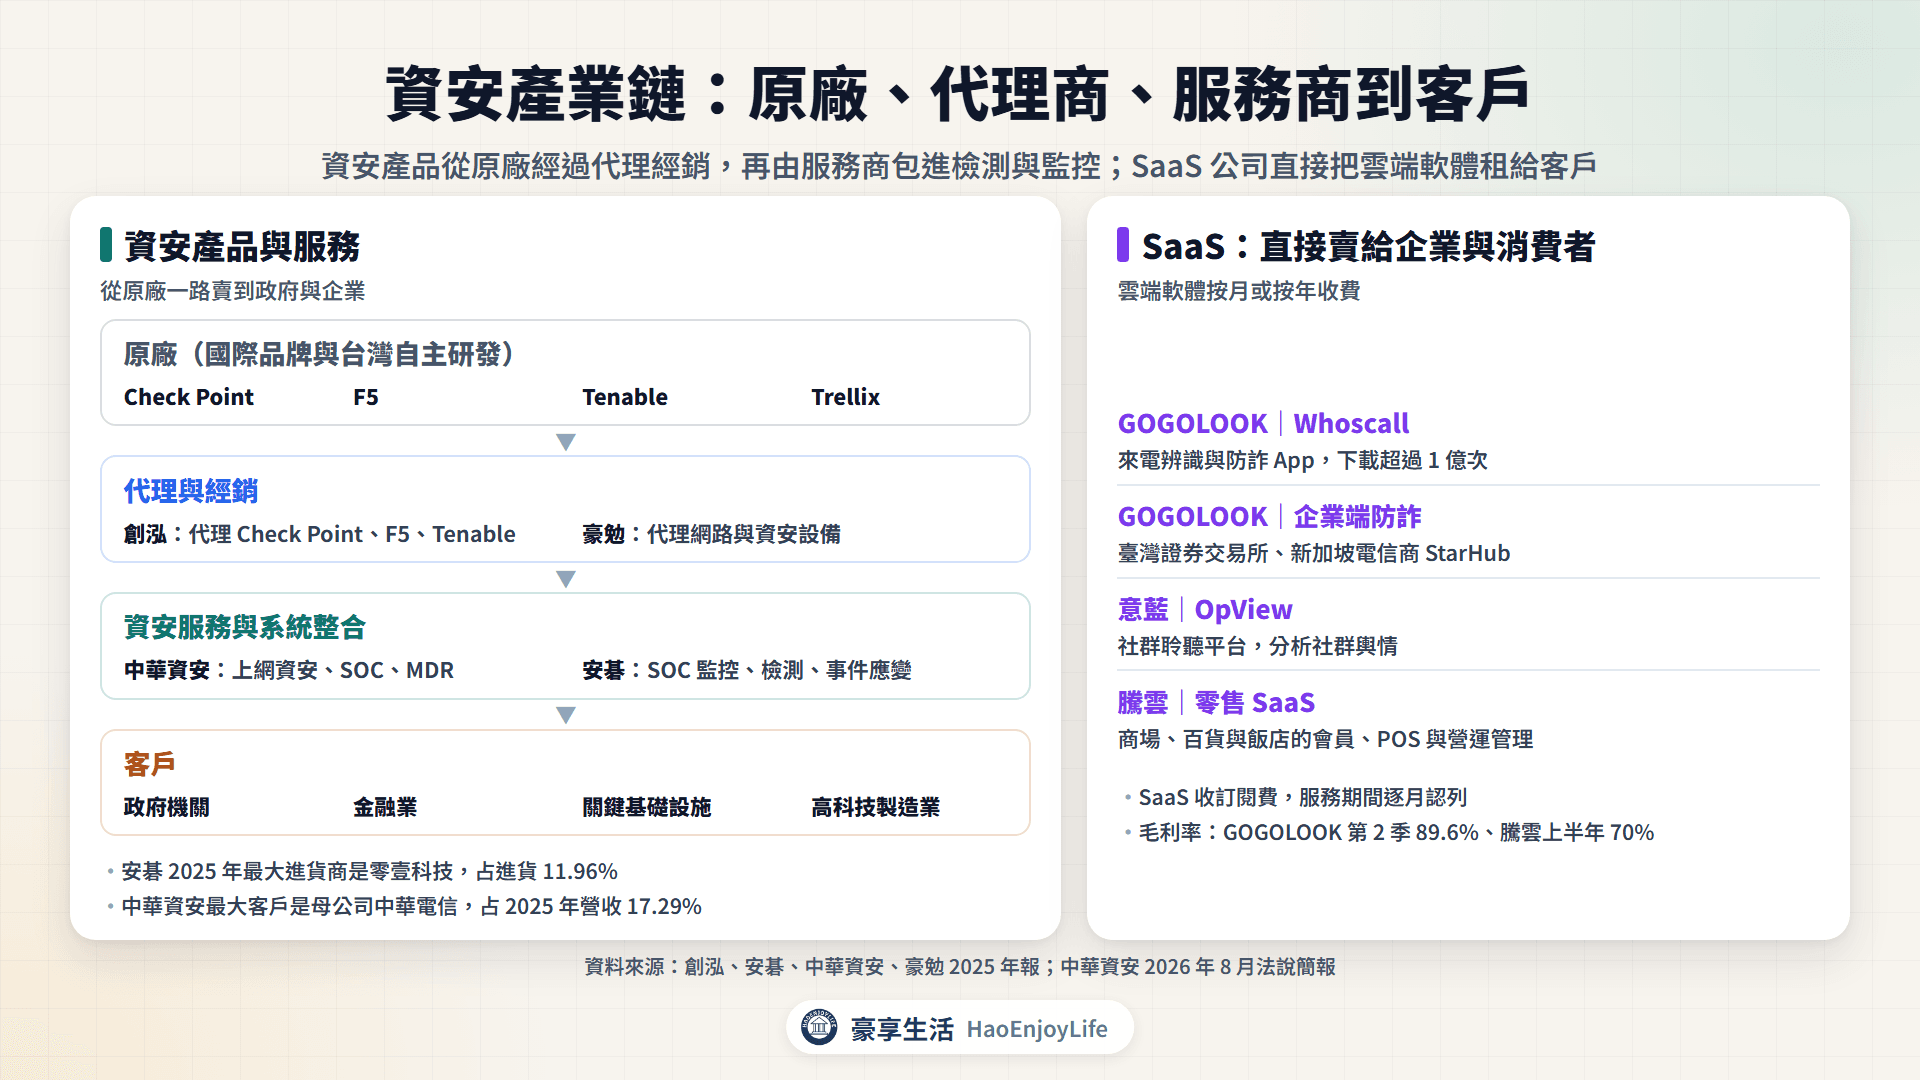The height and width of the screenshot is (1080, 1920).
Task: Click the 原廠（國際品牌與台灣自主研發） heading
Action: pyautogui.click(x=320, y=354)
